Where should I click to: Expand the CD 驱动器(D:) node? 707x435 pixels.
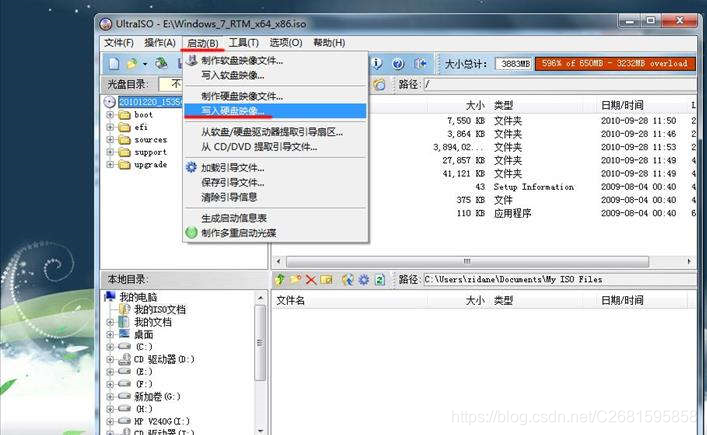coord(110,359)
